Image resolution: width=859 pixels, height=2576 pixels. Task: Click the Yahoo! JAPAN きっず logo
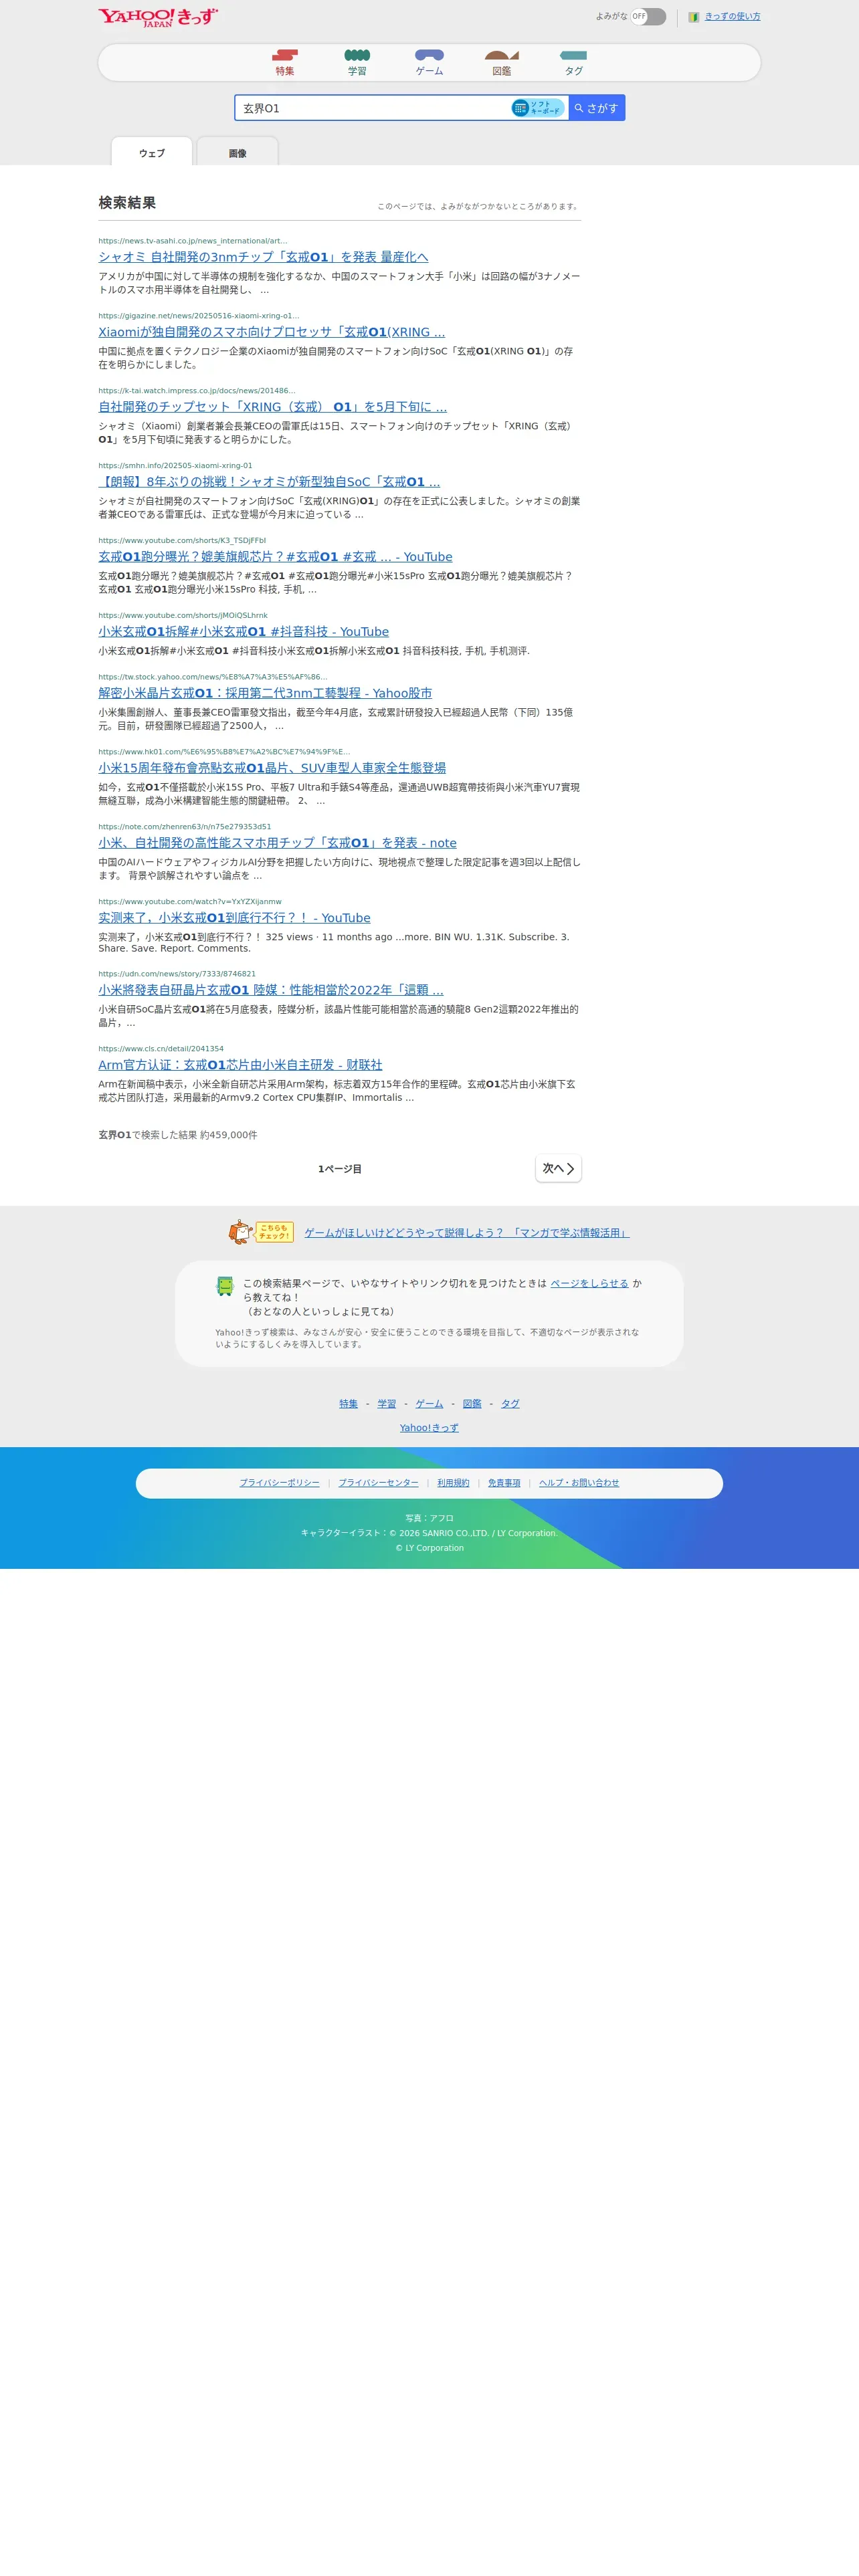158,17
